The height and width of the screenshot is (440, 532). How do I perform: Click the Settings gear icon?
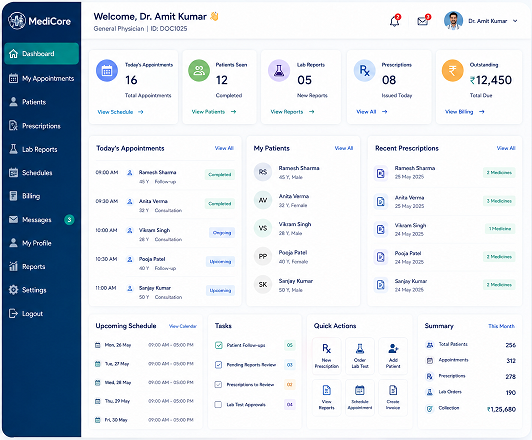pyautogui.click(x=13, y=290)
